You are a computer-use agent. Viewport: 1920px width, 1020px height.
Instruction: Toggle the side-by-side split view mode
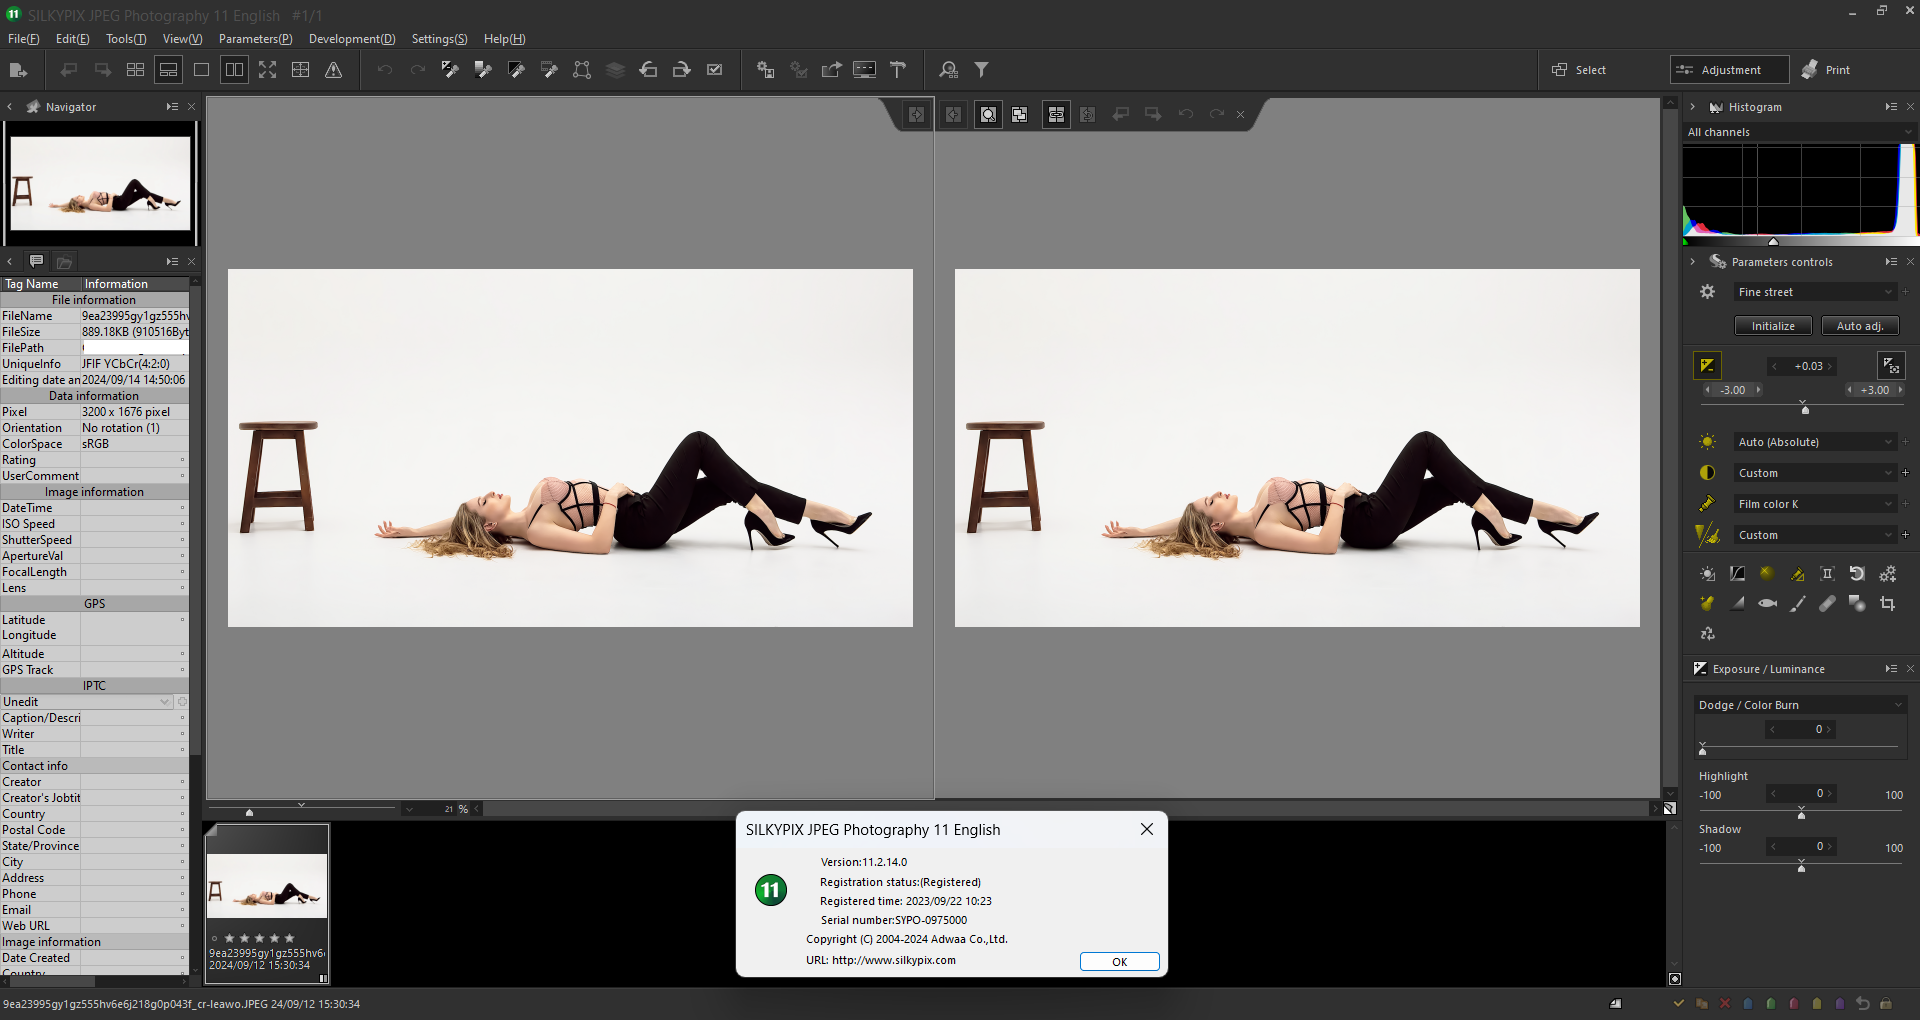tap(234, 70)
